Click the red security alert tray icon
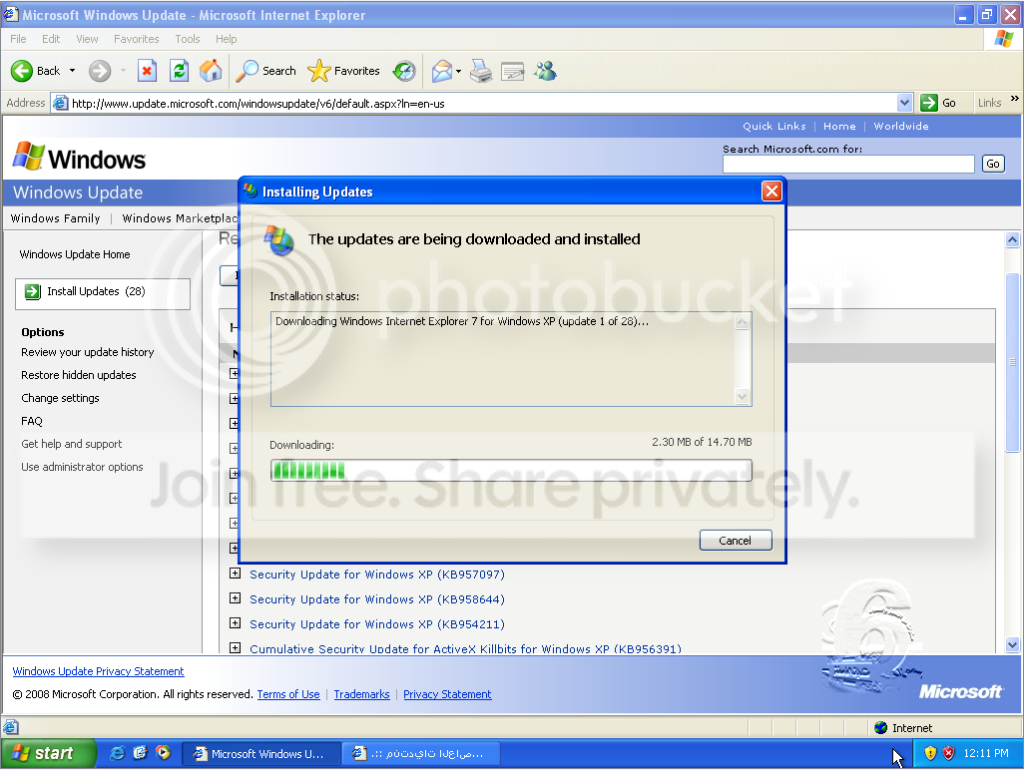The width and height of the screenshot is (1024, 770). pos(948,753)
